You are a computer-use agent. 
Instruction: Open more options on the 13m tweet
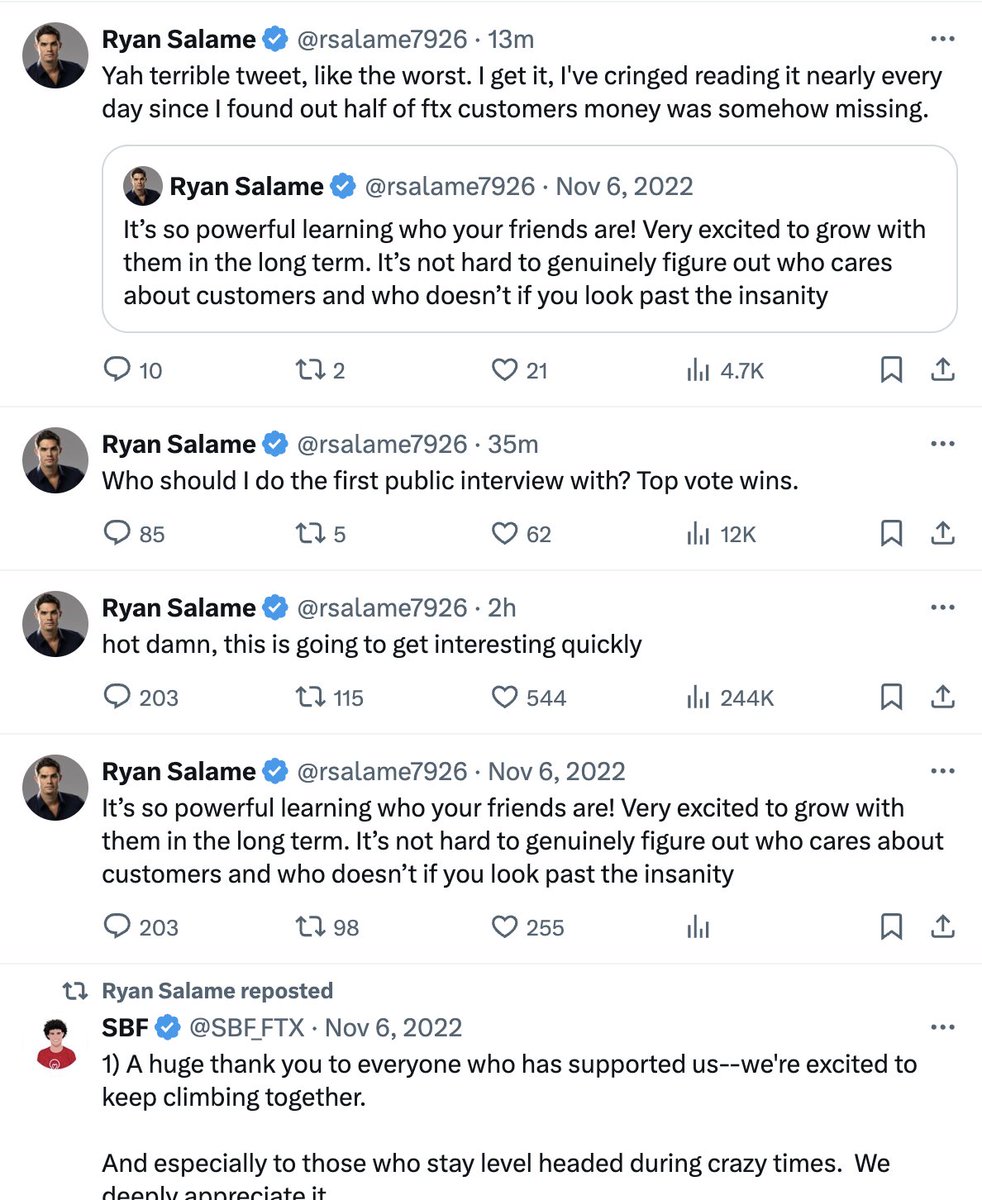942,40
